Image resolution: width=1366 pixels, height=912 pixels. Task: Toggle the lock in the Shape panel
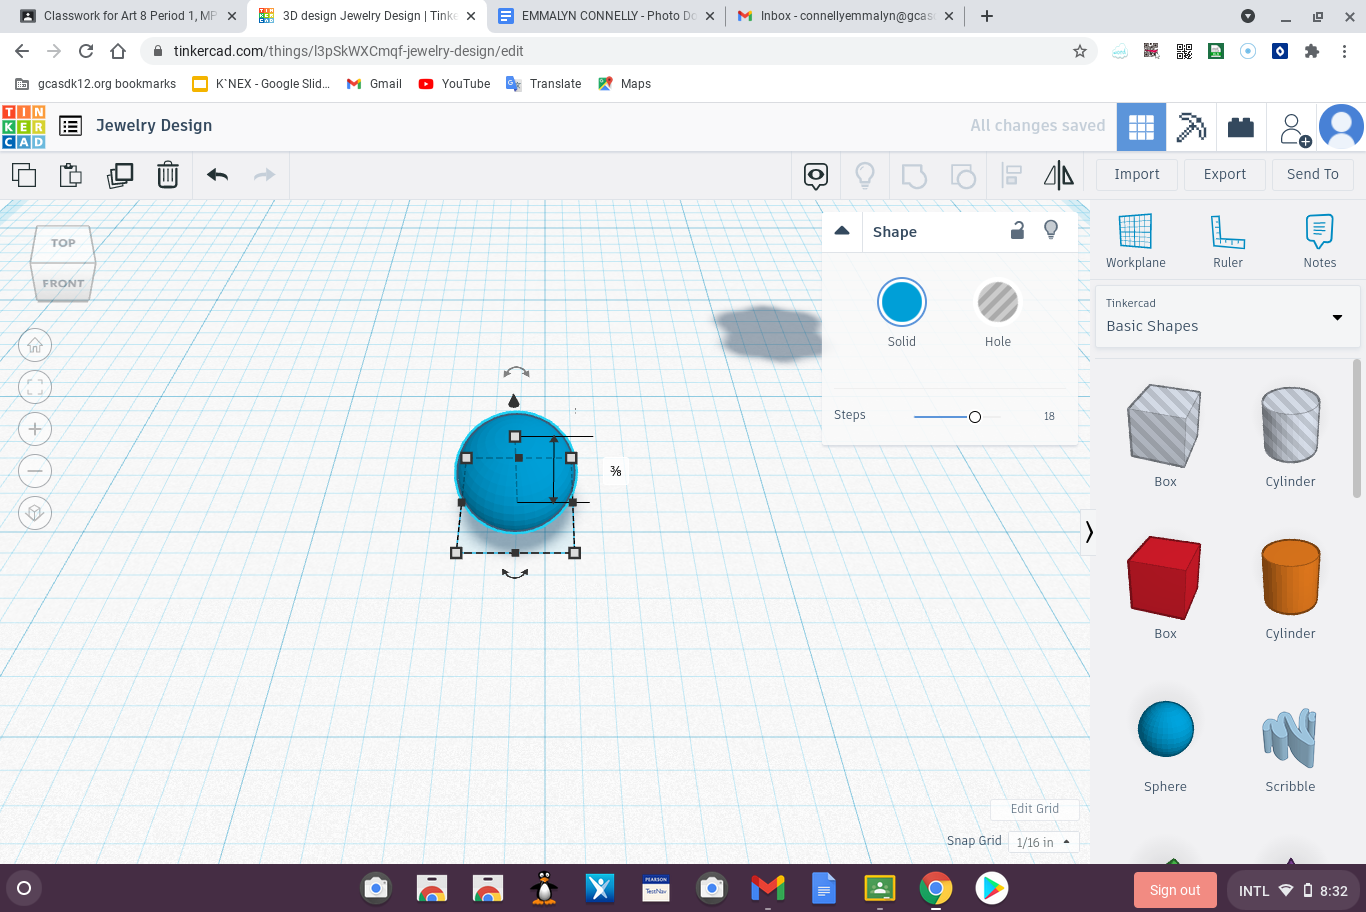(x=1017, y=230)
